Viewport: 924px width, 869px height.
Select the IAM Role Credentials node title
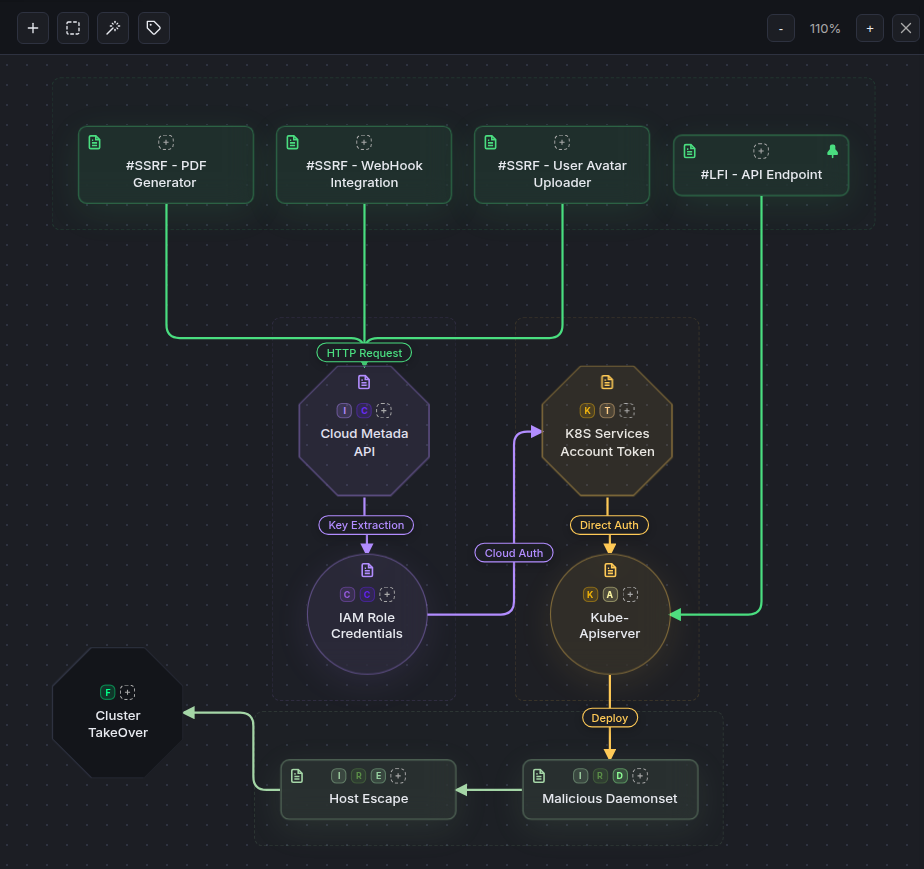367,626
